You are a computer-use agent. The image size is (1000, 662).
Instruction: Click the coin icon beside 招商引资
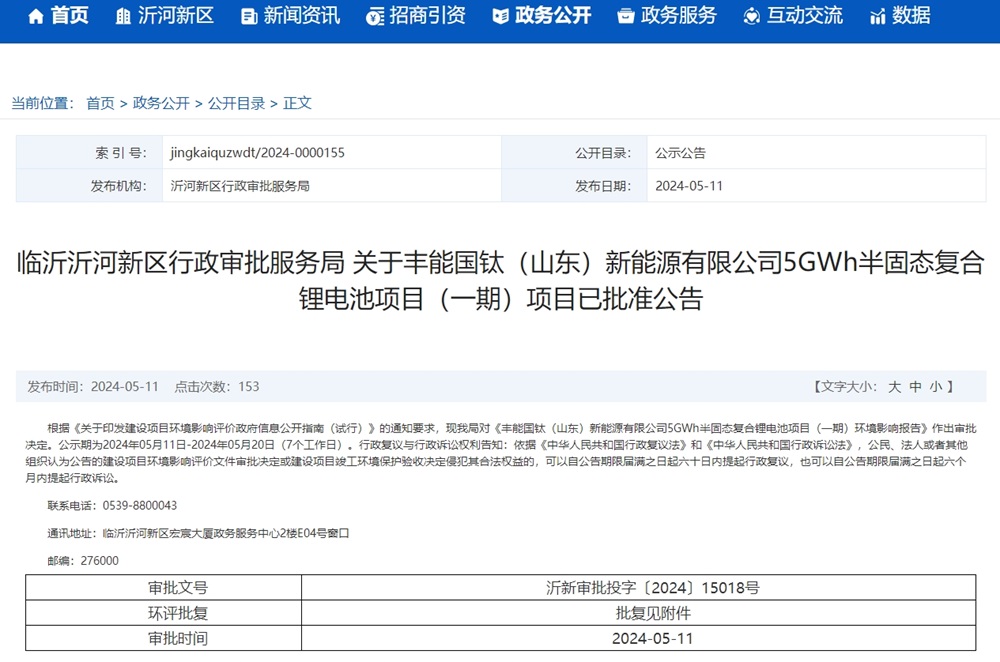[x=375, y=16]
